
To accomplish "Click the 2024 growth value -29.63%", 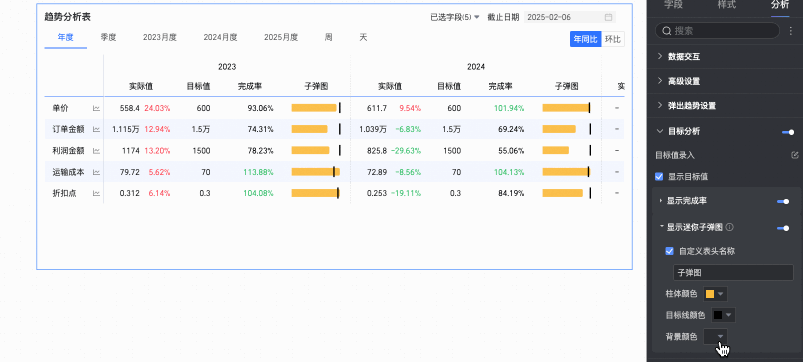I will pos(406,151).
